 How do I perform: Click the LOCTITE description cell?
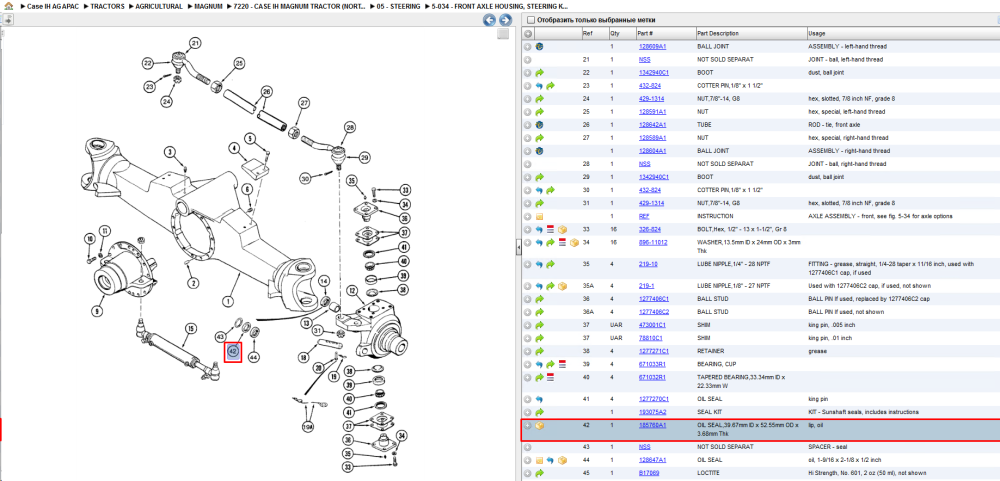click(x=750, y=473)
